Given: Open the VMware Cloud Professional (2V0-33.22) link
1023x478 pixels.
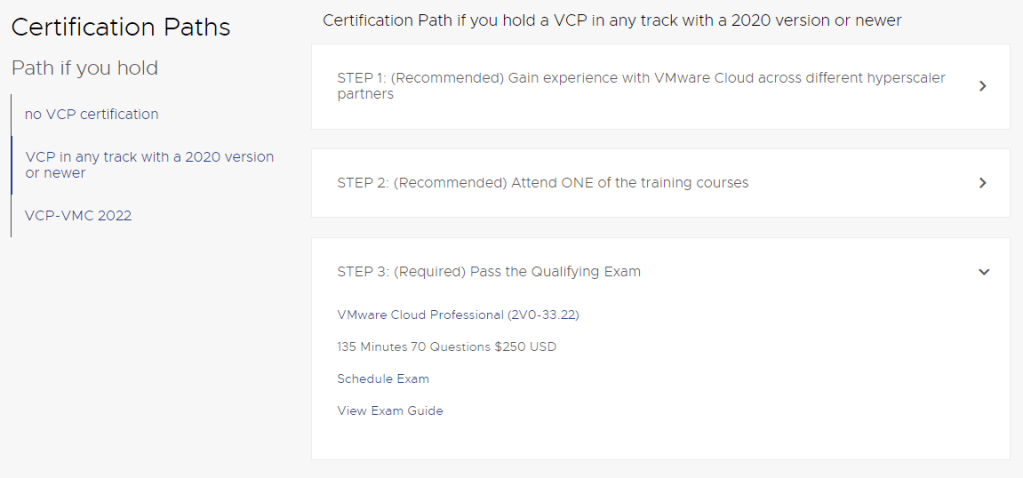Looking at the screenshot, I should [458, 315].
